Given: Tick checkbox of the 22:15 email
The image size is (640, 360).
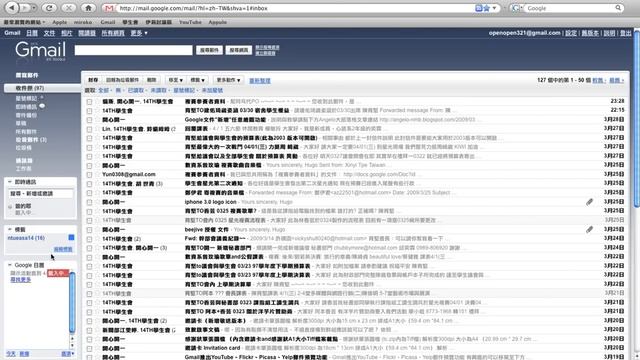Looking at the screenshot, I should point(89,111).
